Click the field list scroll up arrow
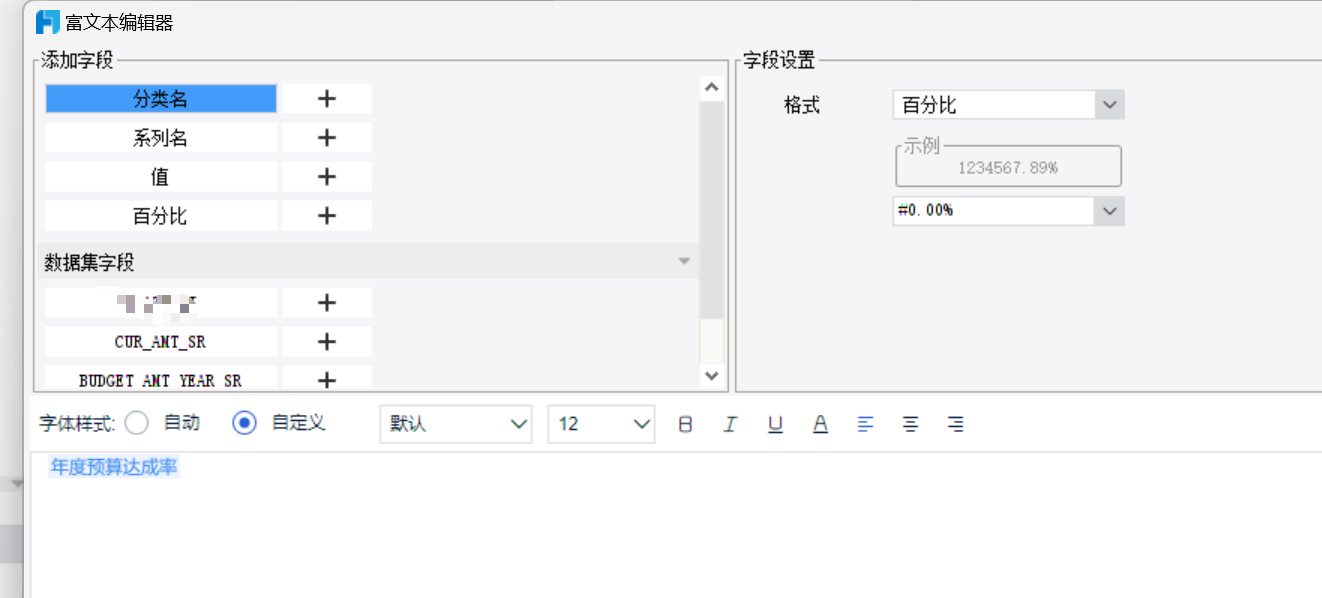Image resolution: width=1322 pixels, height=598 pixels. point(712,88)
